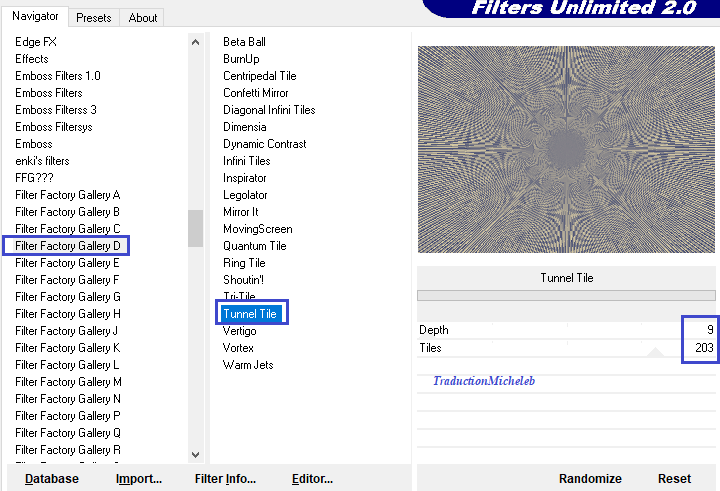Choose the Dimensia filter
The height and width of the screenshot is (491, 720).
(x=245, y=127)
